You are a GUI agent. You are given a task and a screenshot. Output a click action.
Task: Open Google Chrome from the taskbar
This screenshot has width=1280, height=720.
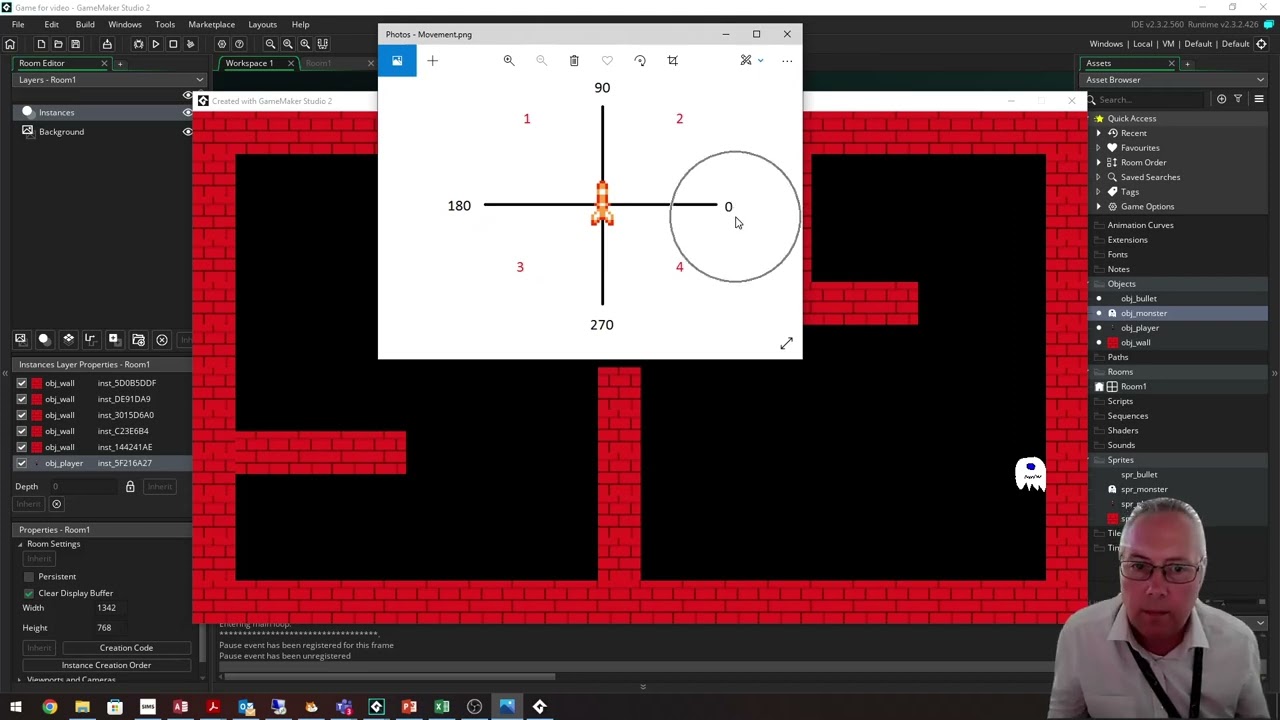tap(49, 707)
